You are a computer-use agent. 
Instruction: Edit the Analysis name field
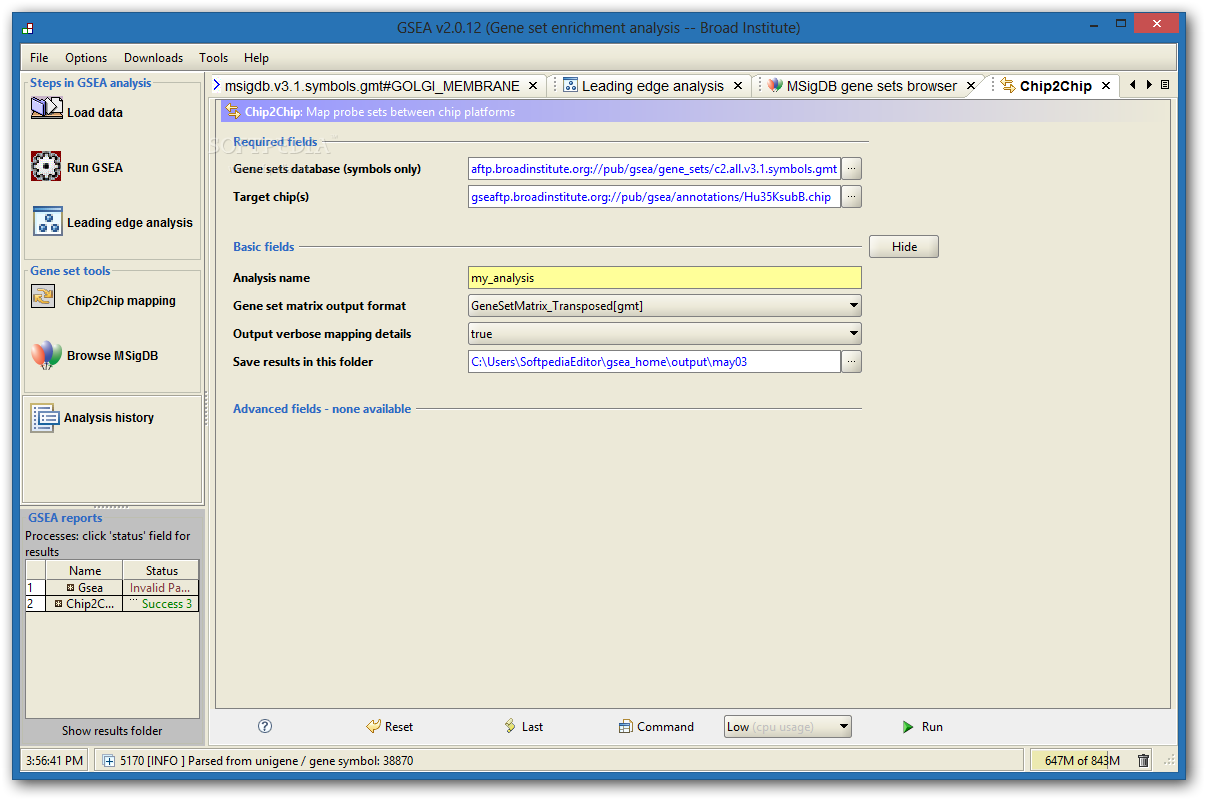click(665, 278)
